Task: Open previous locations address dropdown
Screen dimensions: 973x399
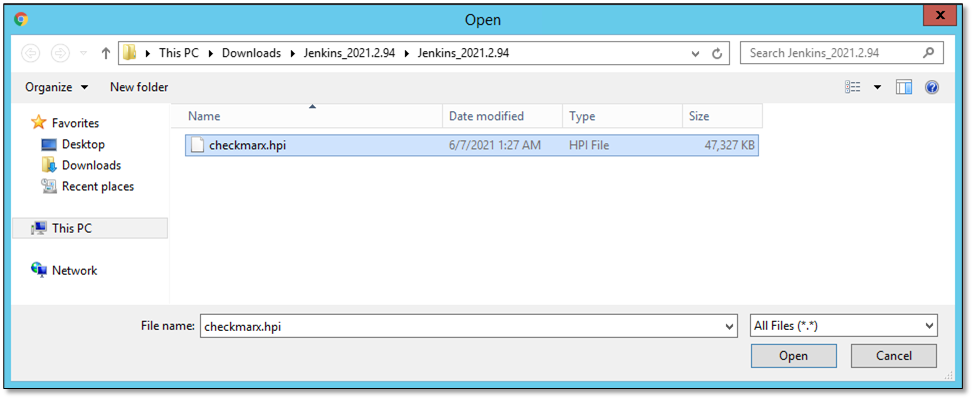Action: click(x=696, y=53)
